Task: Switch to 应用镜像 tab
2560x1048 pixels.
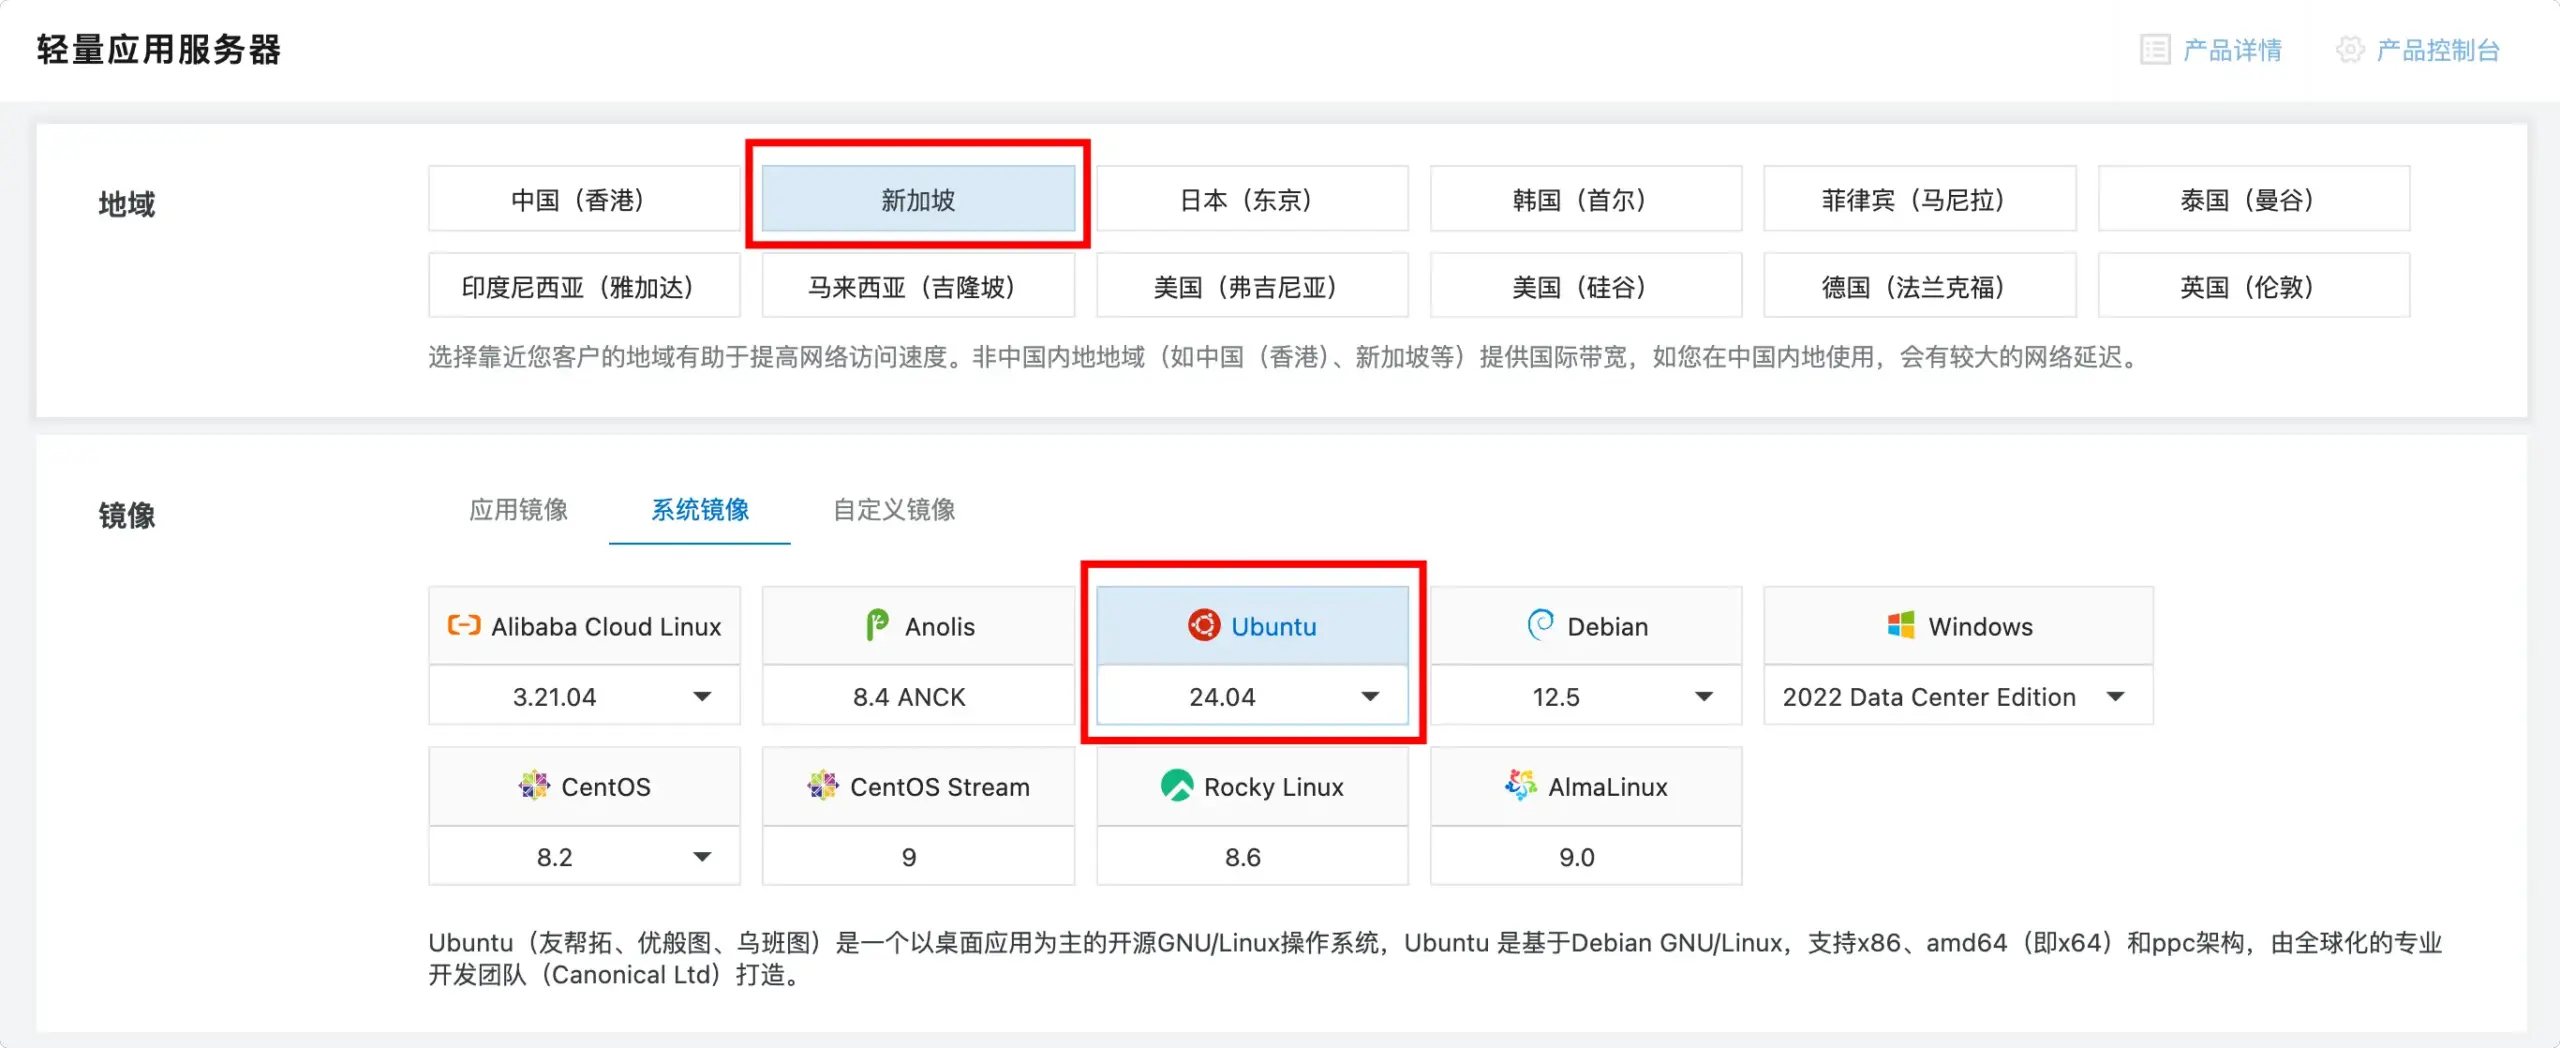Action: tap(518, 509)
